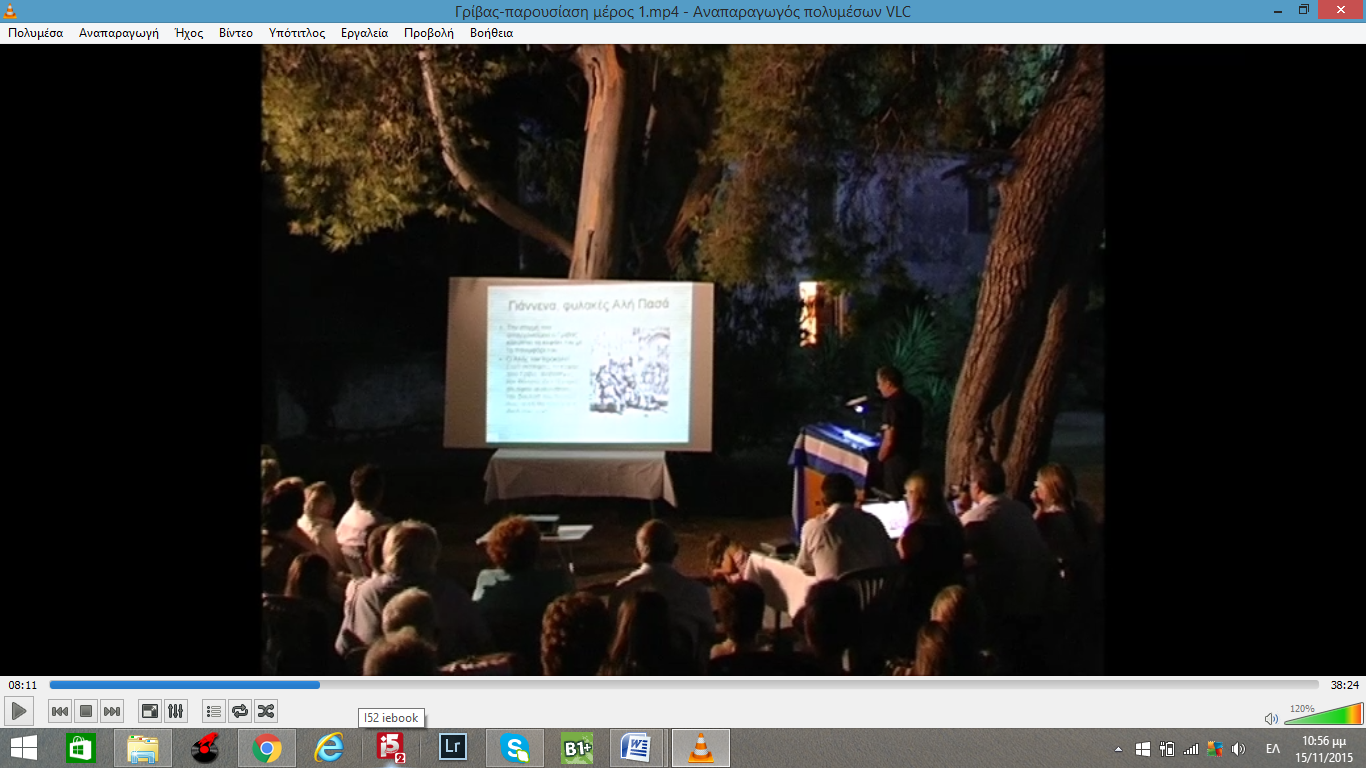Open the Βοήθεια menu

tap(491, 33)
